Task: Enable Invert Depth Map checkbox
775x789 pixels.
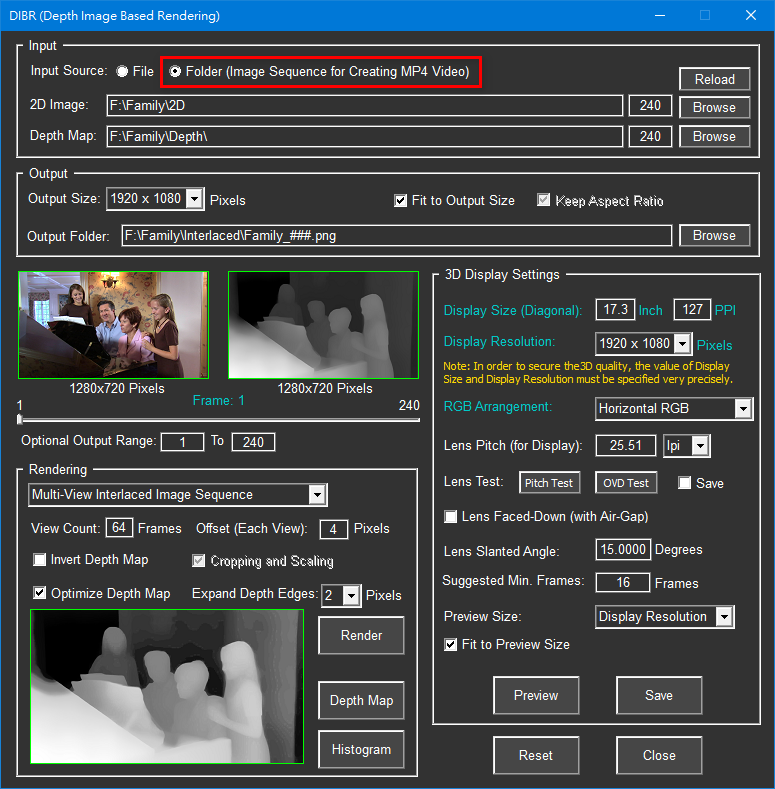Action: [x=39, y=560]
